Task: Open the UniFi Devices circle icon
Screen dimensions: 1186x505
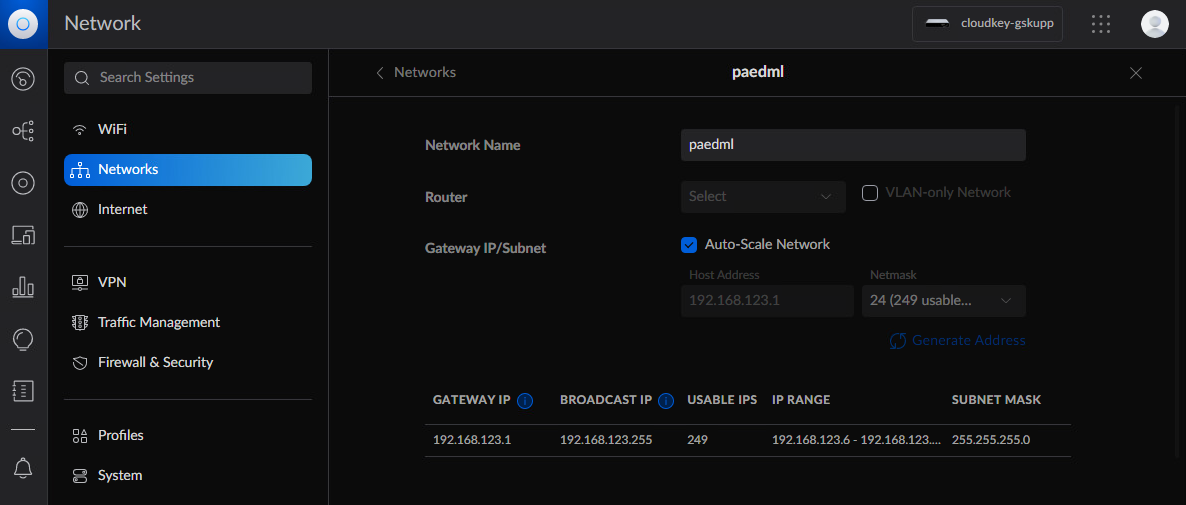Action: [x=23, y=183]
